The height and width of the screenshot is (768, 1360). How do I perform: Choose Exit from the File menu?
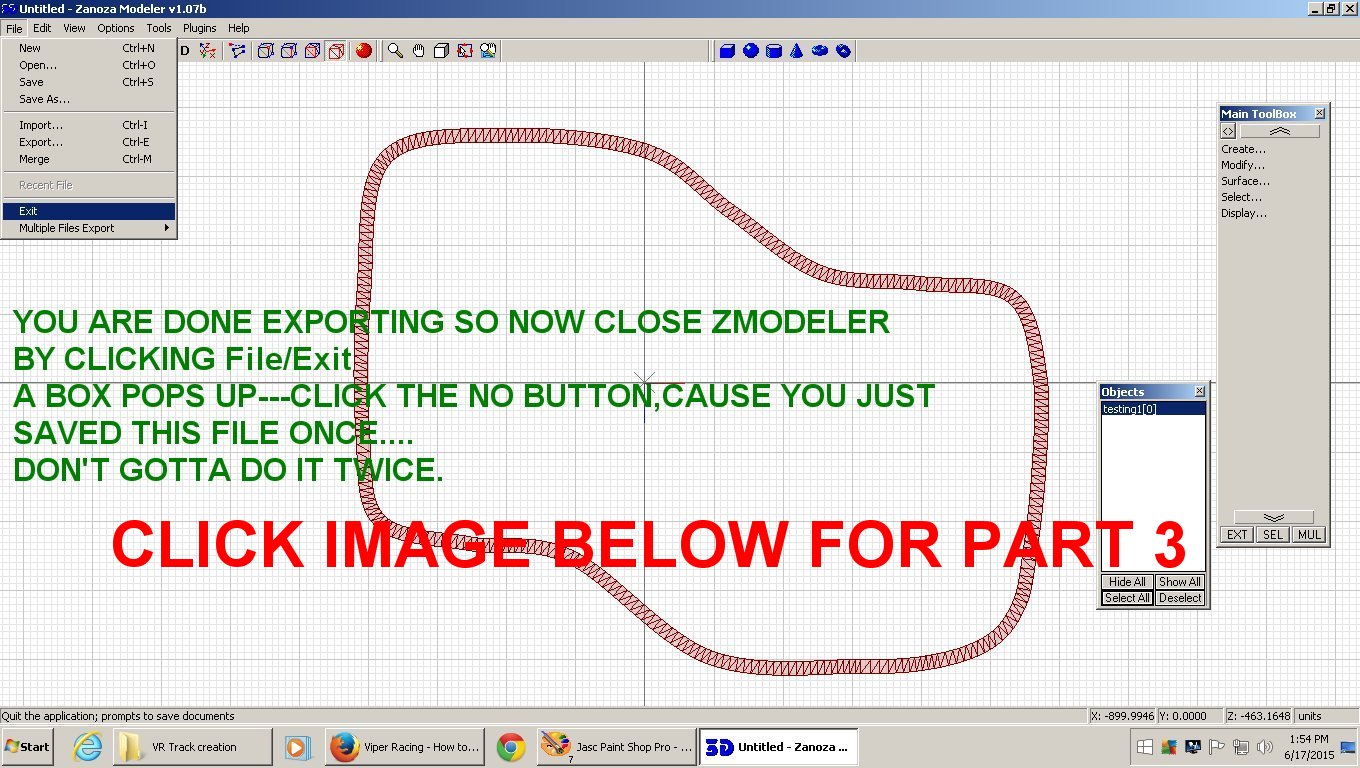click(89, 211)
